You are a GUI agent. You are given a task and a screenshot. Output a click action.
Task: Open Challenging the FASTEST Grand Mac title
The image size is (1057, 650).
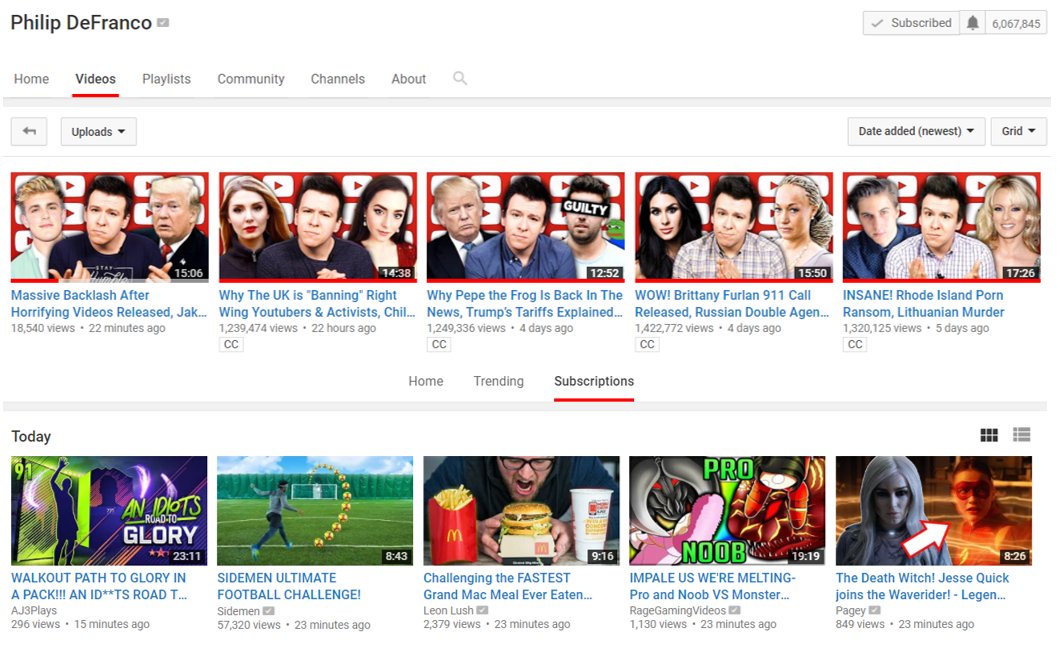click(x=508, y=586)
